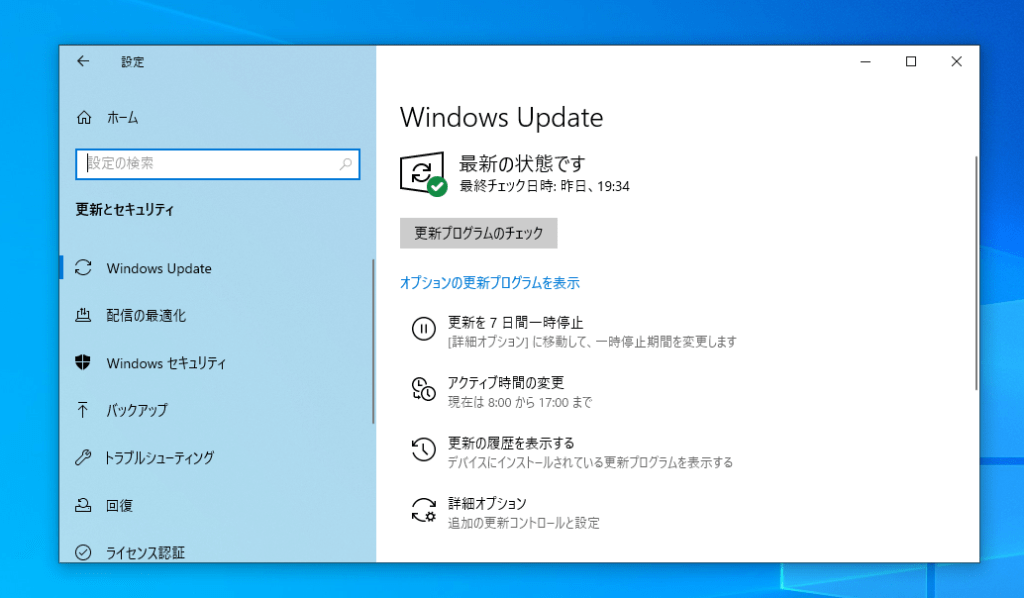Open the 配信の最適化 section
Viewport: 1024px width, 598px height.
(x=146, y=315)
